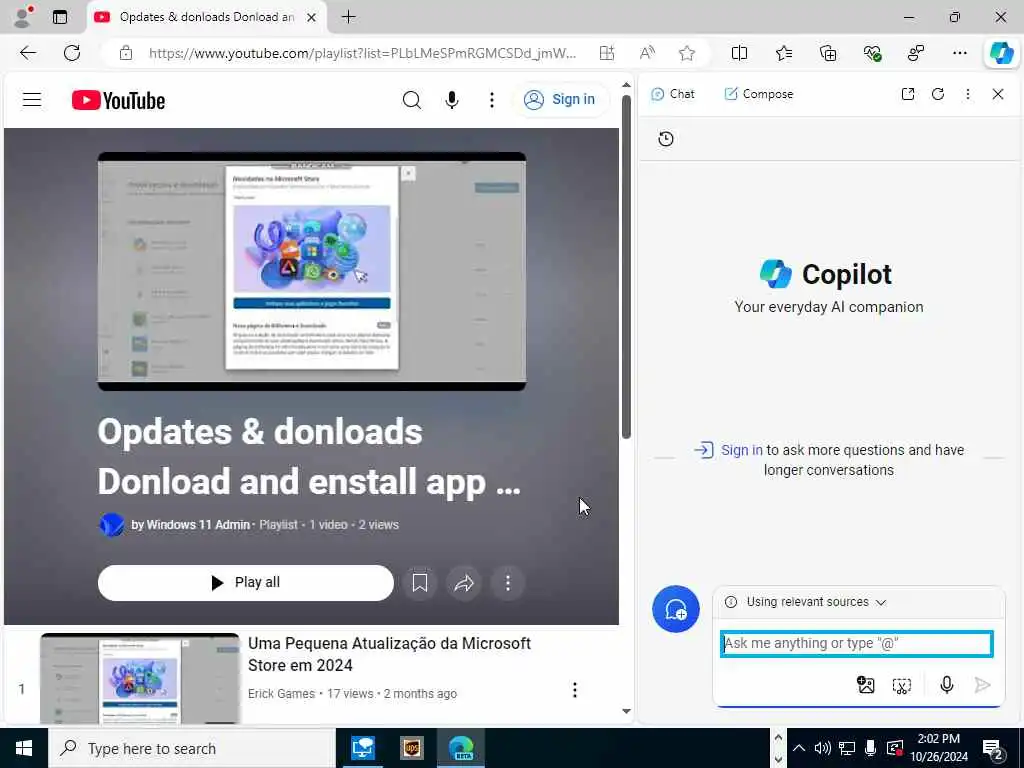Image resolution: width=1024 pixels, height=768 pixels.
Task: Open the volume control in tray
Action: [x=822, y=748]
